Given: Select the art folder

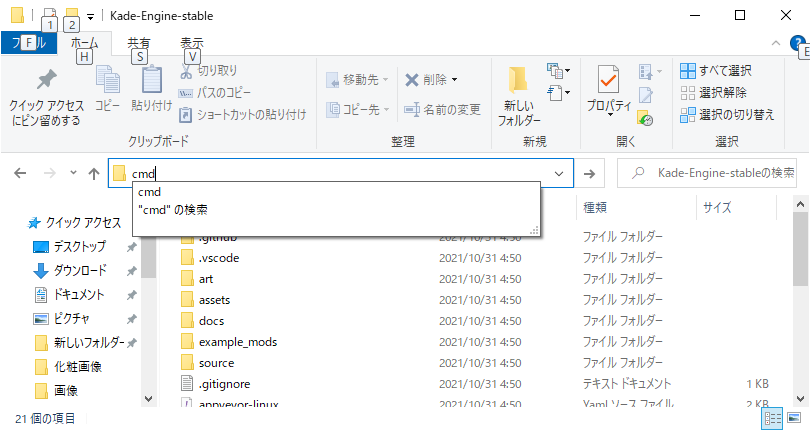Looking at the screenshot, I should click(206, 279).
